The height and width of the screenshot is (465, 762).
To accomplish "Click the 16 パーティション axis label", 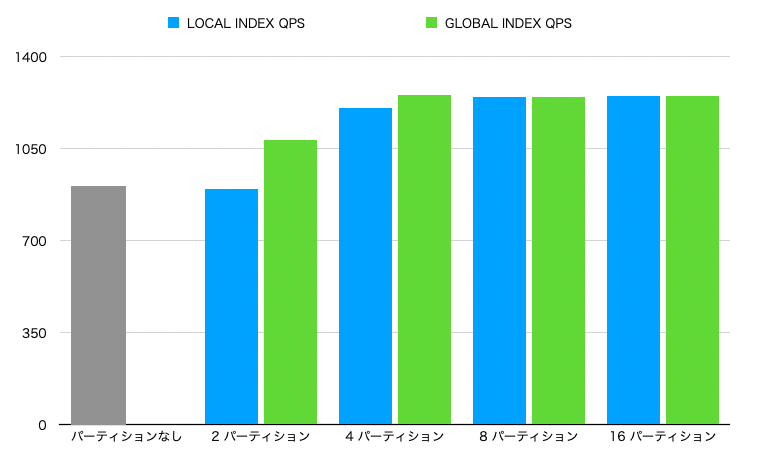I will pos(663,436).
